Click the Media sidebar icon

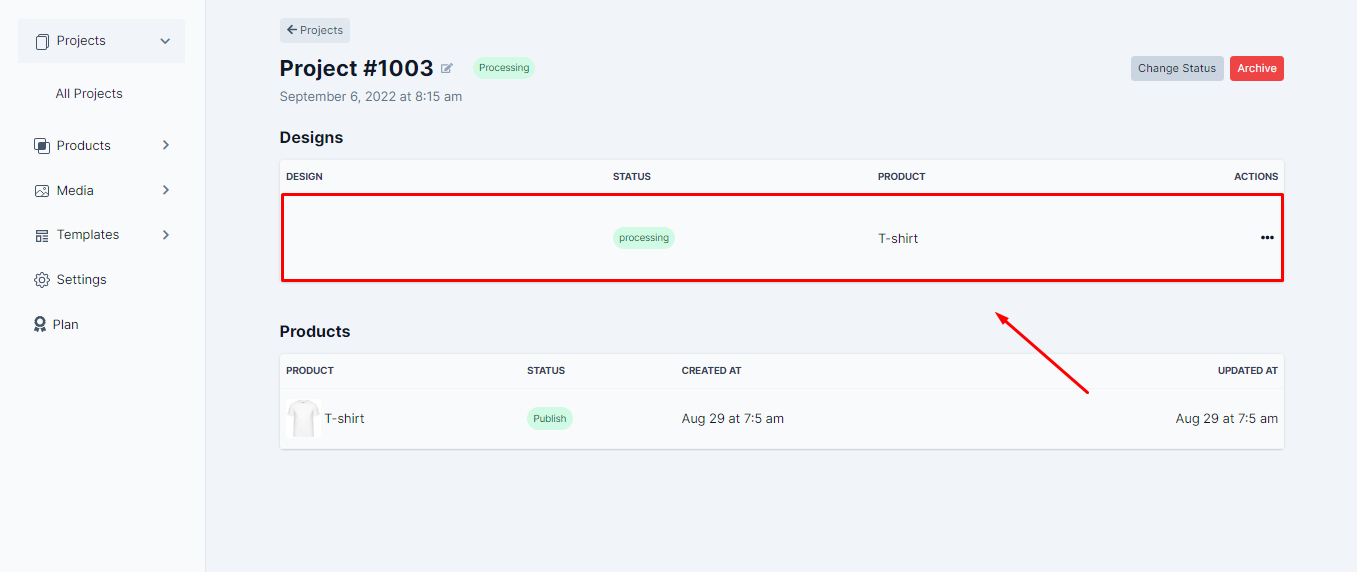(x=42, y=190)
